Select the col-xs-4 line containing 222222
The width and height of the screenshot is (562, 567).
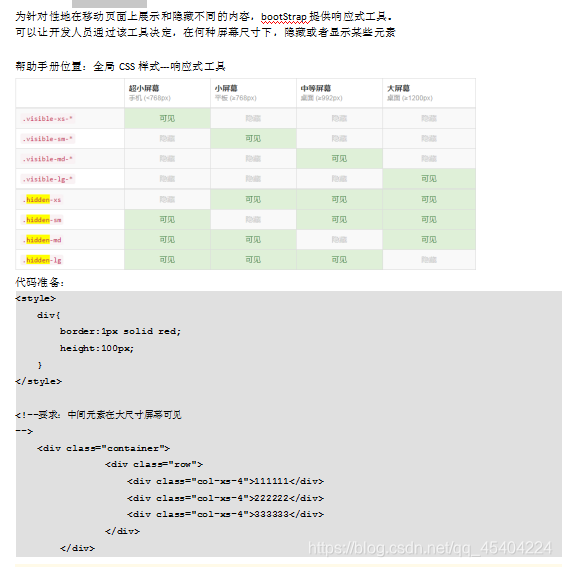226,499
